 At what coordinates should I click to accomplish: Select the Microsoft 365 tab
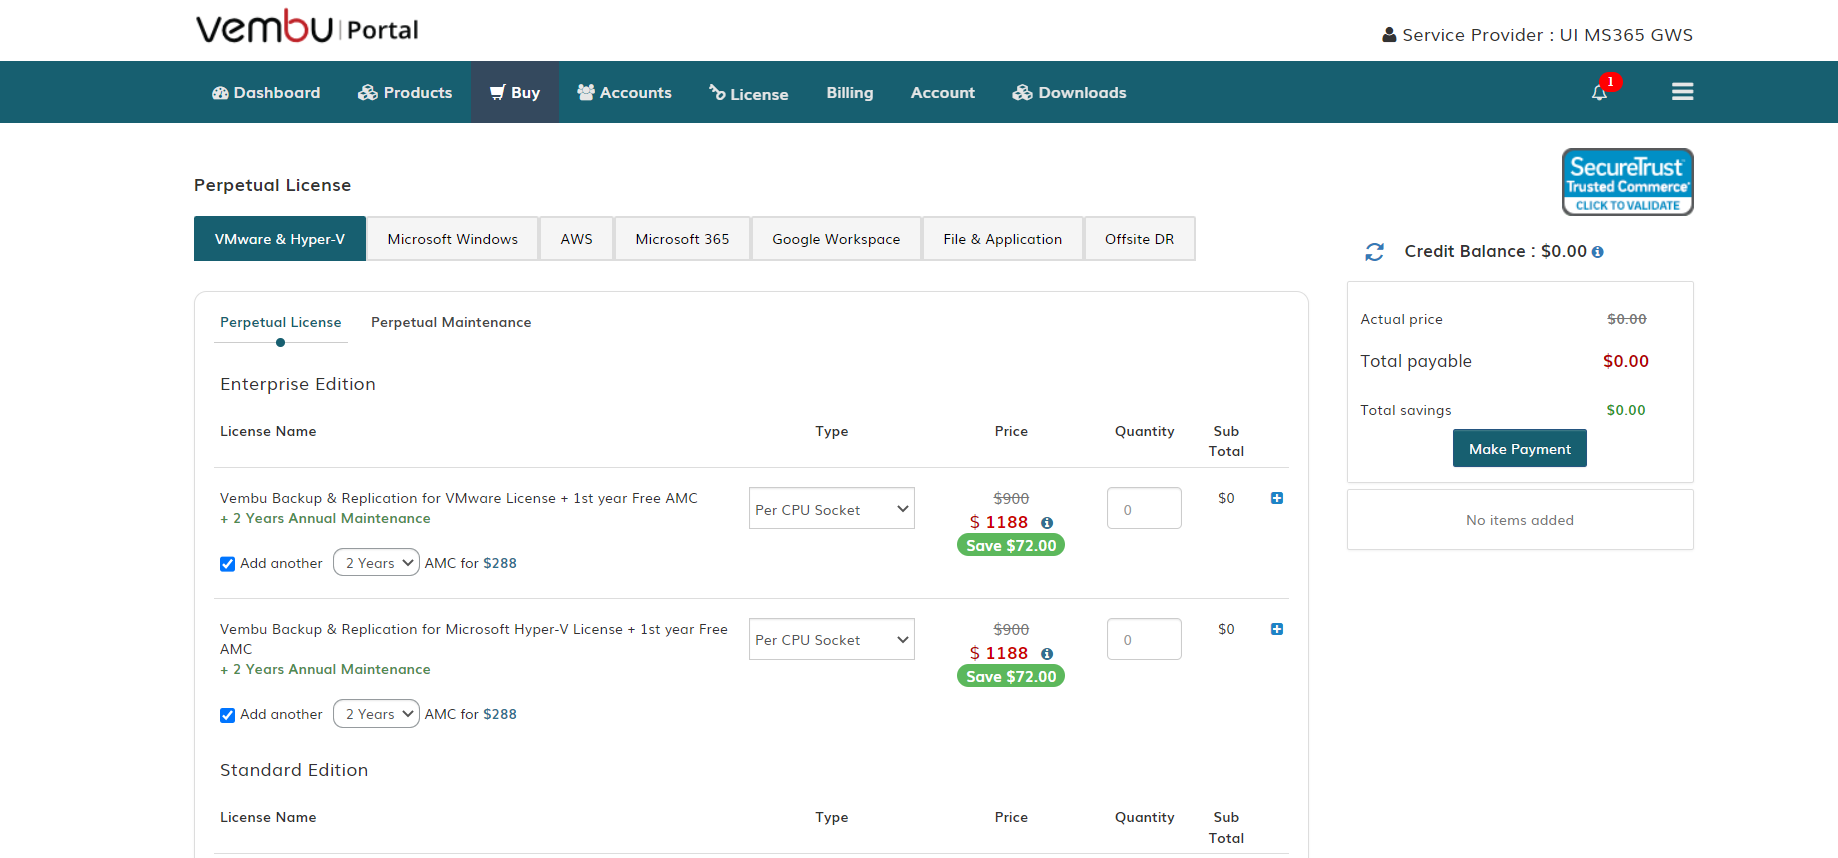coord(682,239)
